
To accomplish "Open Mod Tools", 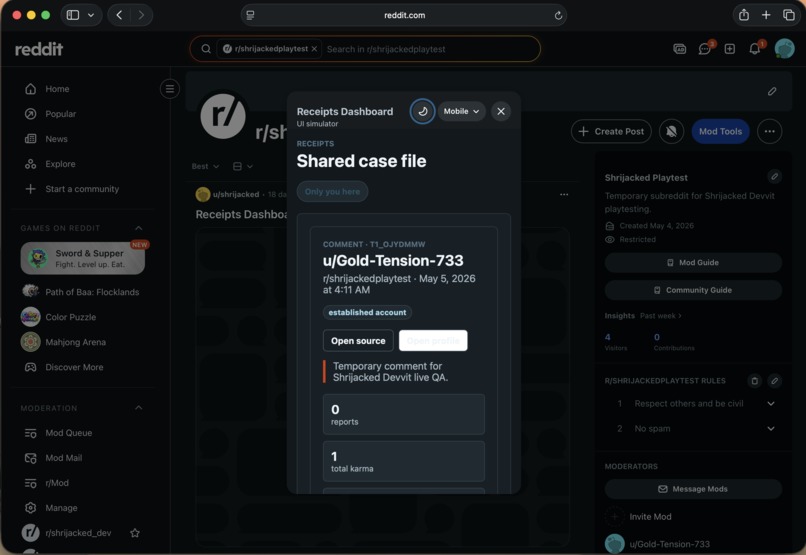I will 720,132.
